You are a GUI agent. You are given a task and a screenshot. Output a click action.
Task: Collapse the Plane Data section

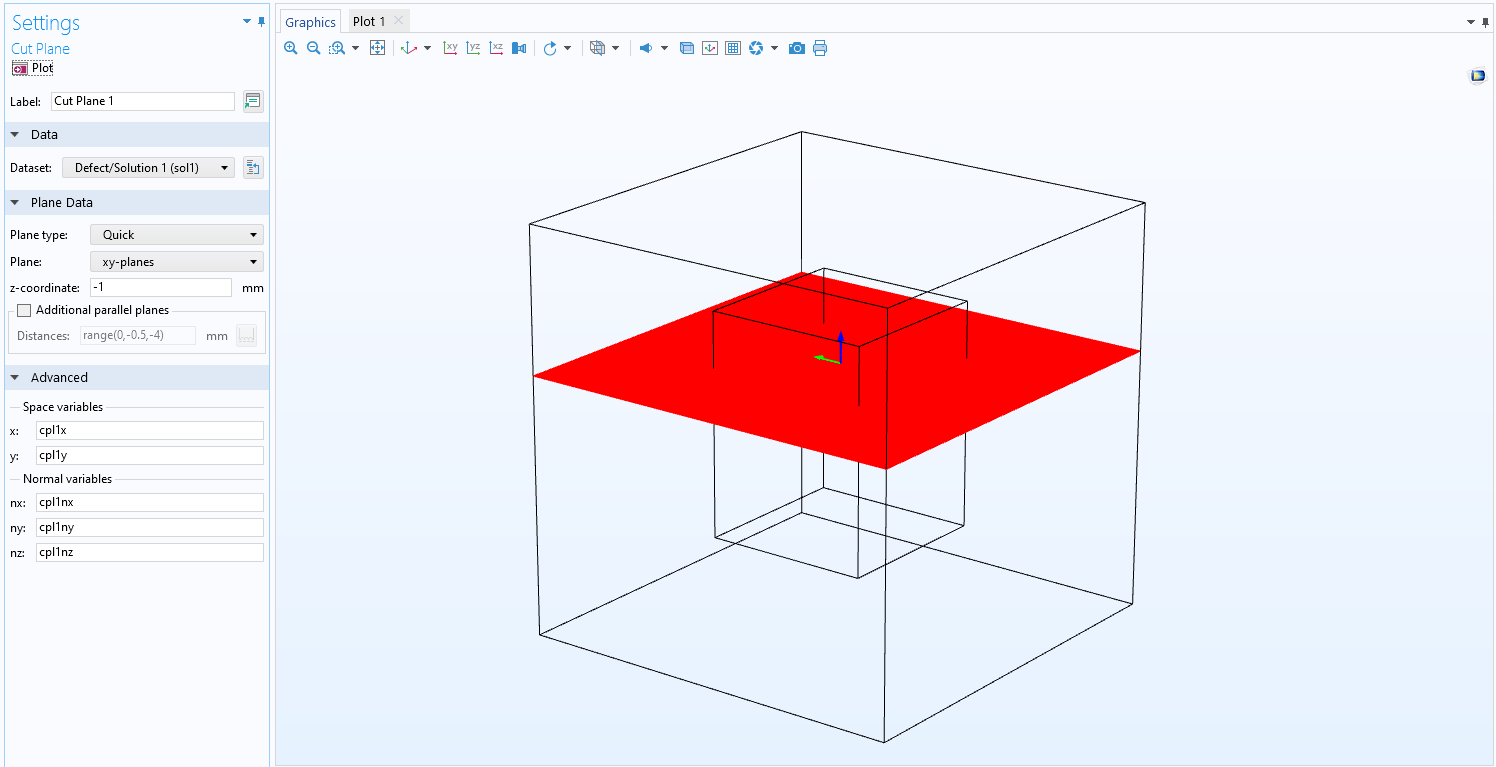coord(15,203)
